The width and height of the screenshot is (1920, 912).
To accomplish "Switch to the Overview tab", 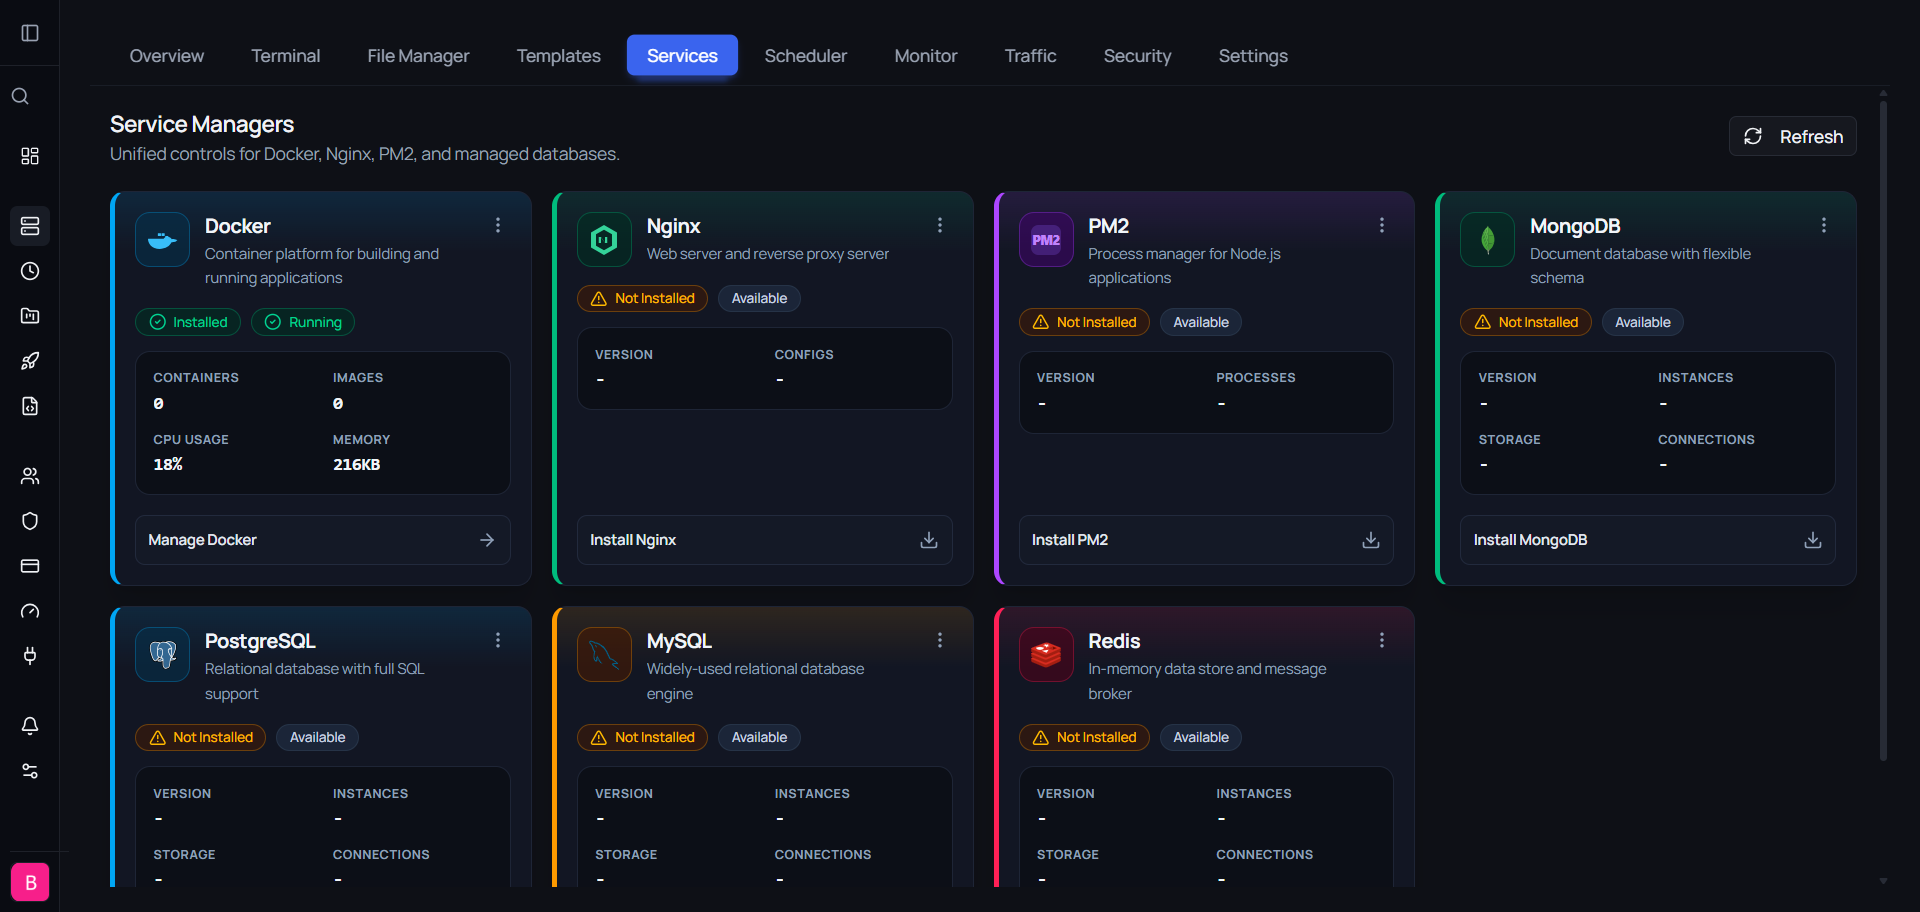I will (167, 56).
